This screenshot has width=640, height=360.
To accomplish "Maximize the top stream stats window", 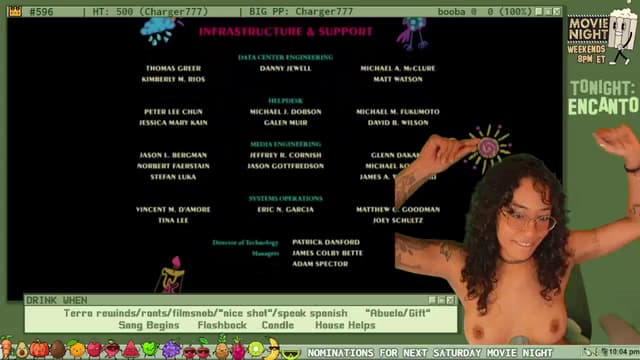I will coord(548,11).
